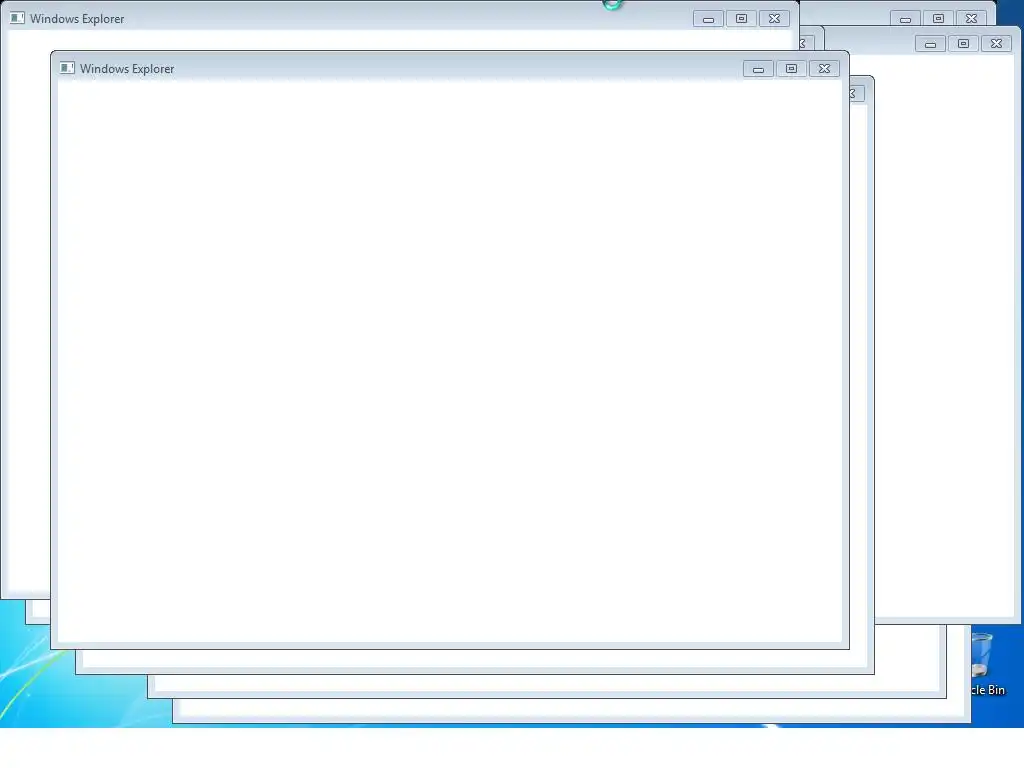Click the front Windows Explorer window's title icon
Viewport: 1024px width, 768px height.
(x=67, y=68)
